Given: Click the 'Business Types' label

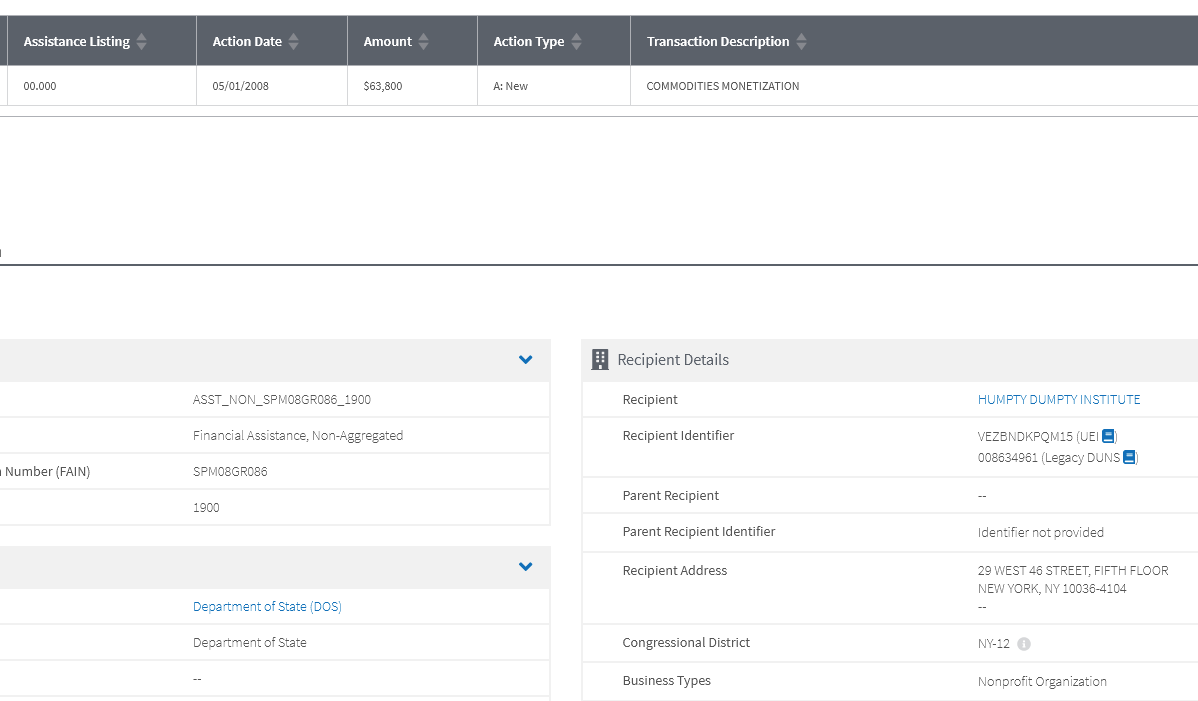Looking at the screenshot, I should tap(667, 680).
